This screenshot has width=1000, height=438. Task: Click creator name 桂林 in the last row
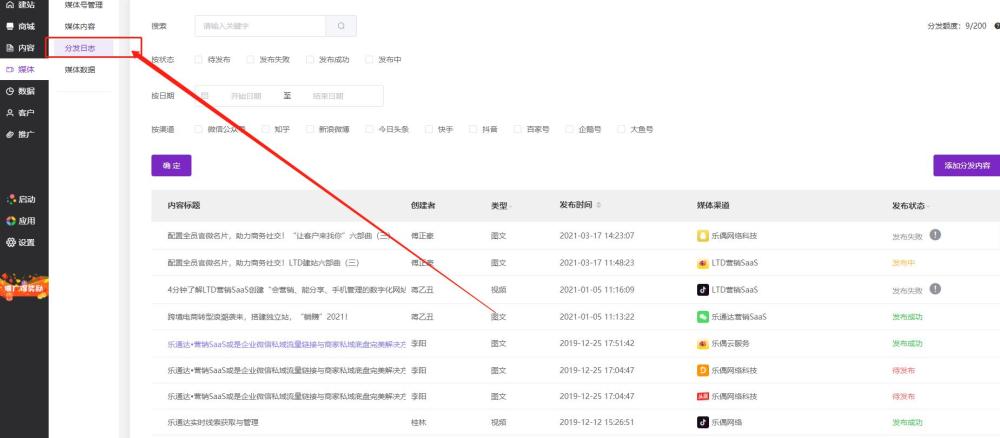[x=418, y=422]
